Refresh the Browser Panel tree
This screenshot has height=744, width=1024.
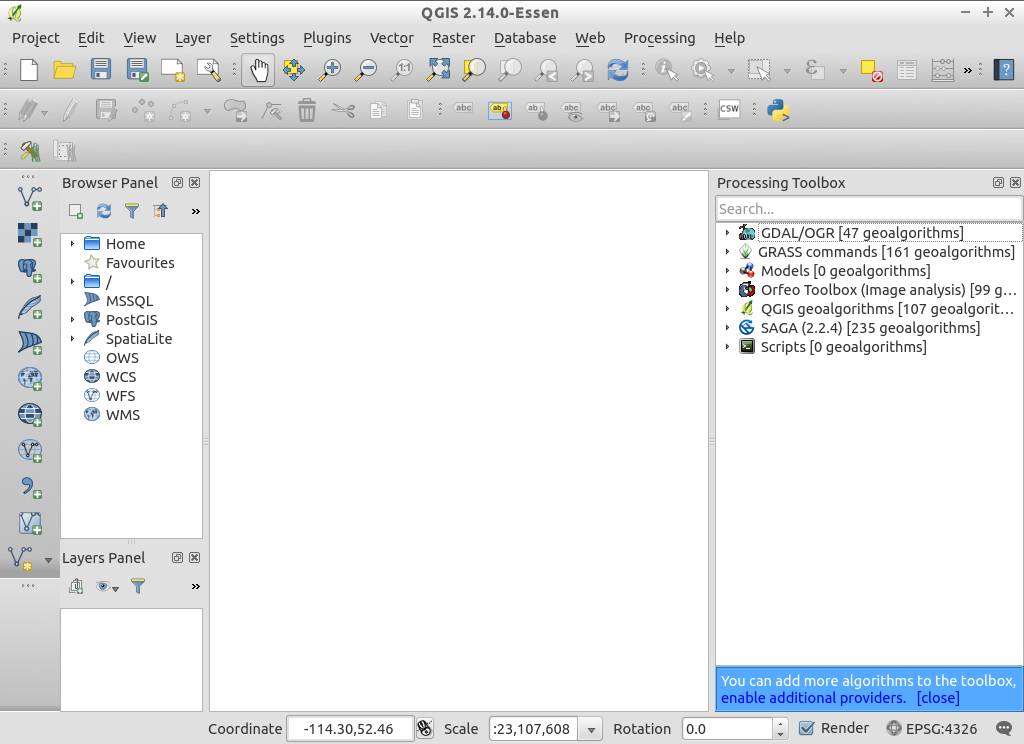click(x=104, y=211)
